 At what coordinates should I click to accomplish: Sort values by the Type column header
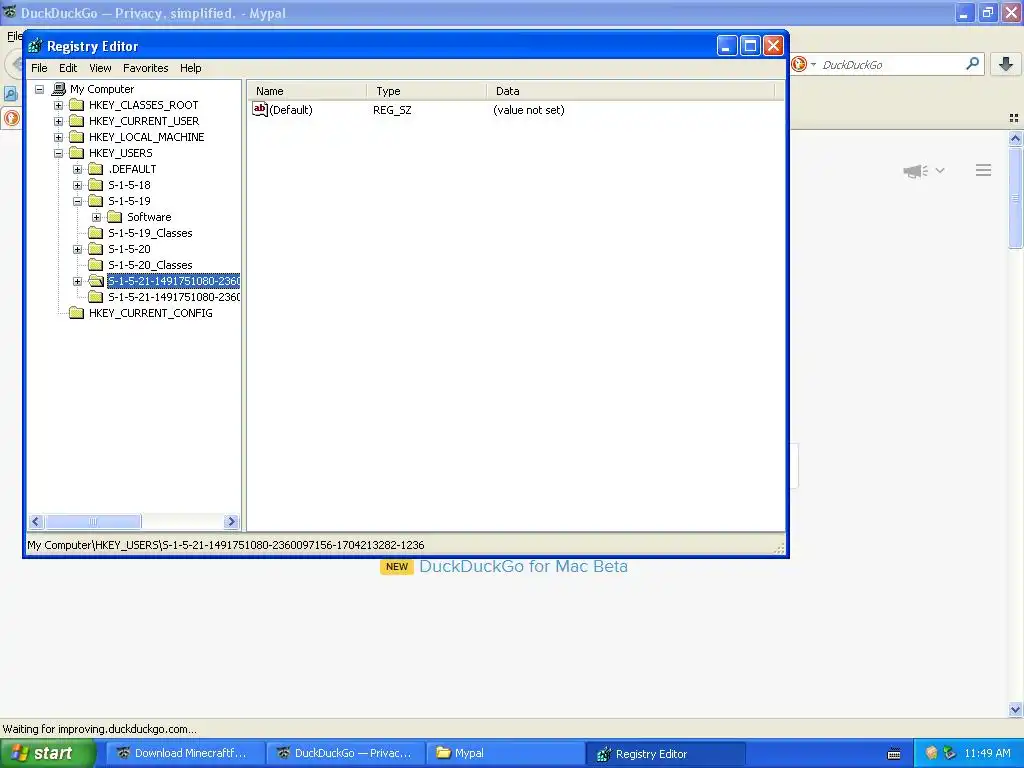(426, 91)
